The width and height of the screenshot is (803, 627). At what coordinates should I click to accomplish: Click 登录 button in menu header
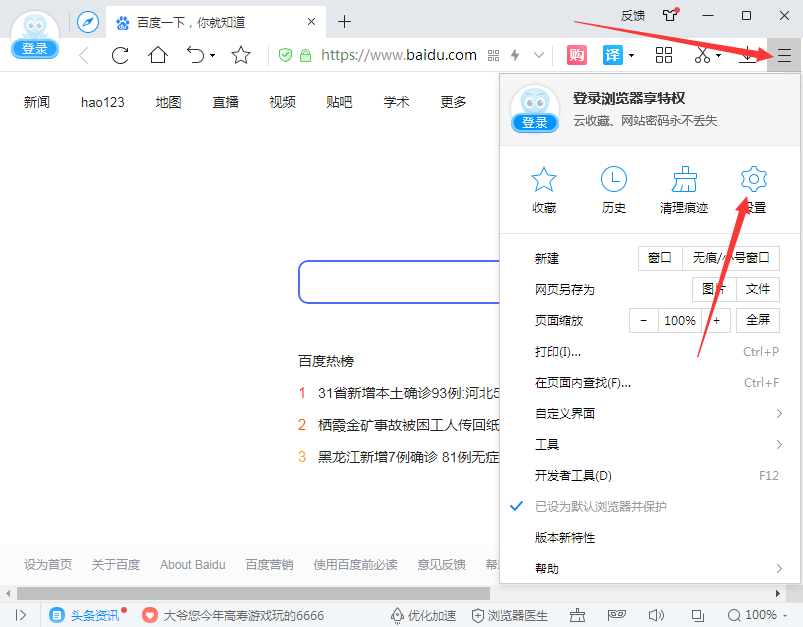coord(535,122)
